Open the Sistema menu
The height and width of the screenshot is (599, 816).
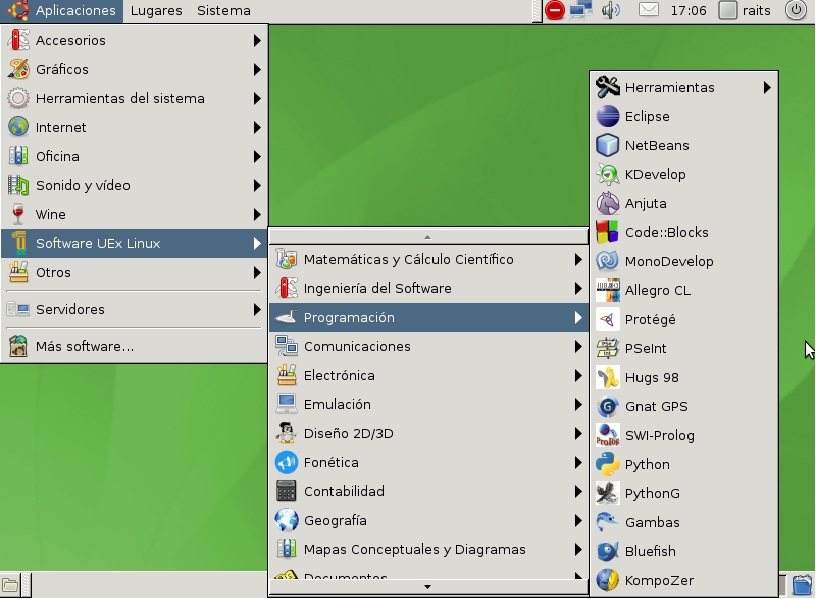click(x=223, y=11)
